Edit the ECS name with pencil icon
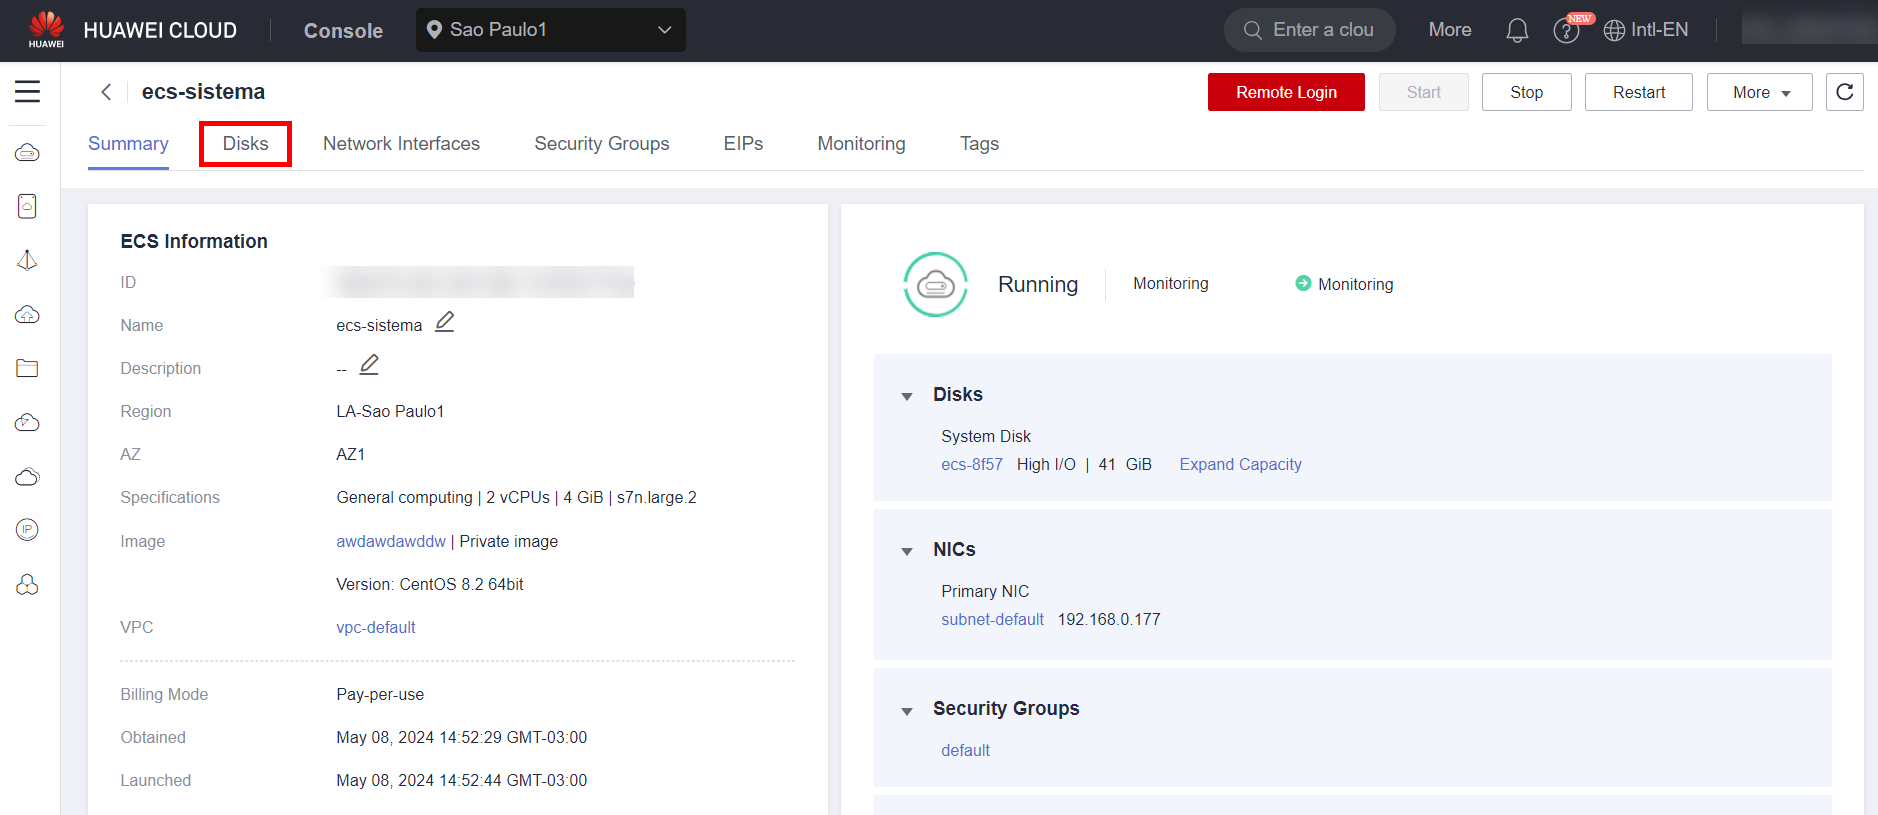 [x=445, y=322]
